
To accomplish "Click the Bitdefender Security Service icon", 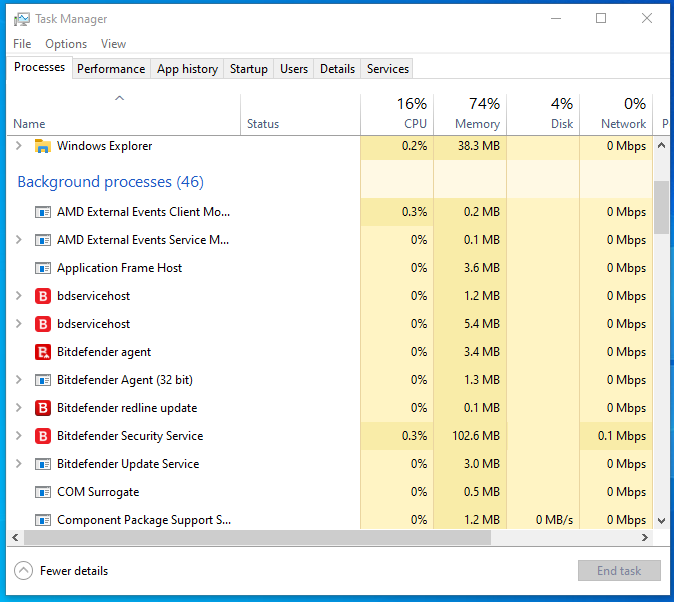I will click(x=43, y=436).
